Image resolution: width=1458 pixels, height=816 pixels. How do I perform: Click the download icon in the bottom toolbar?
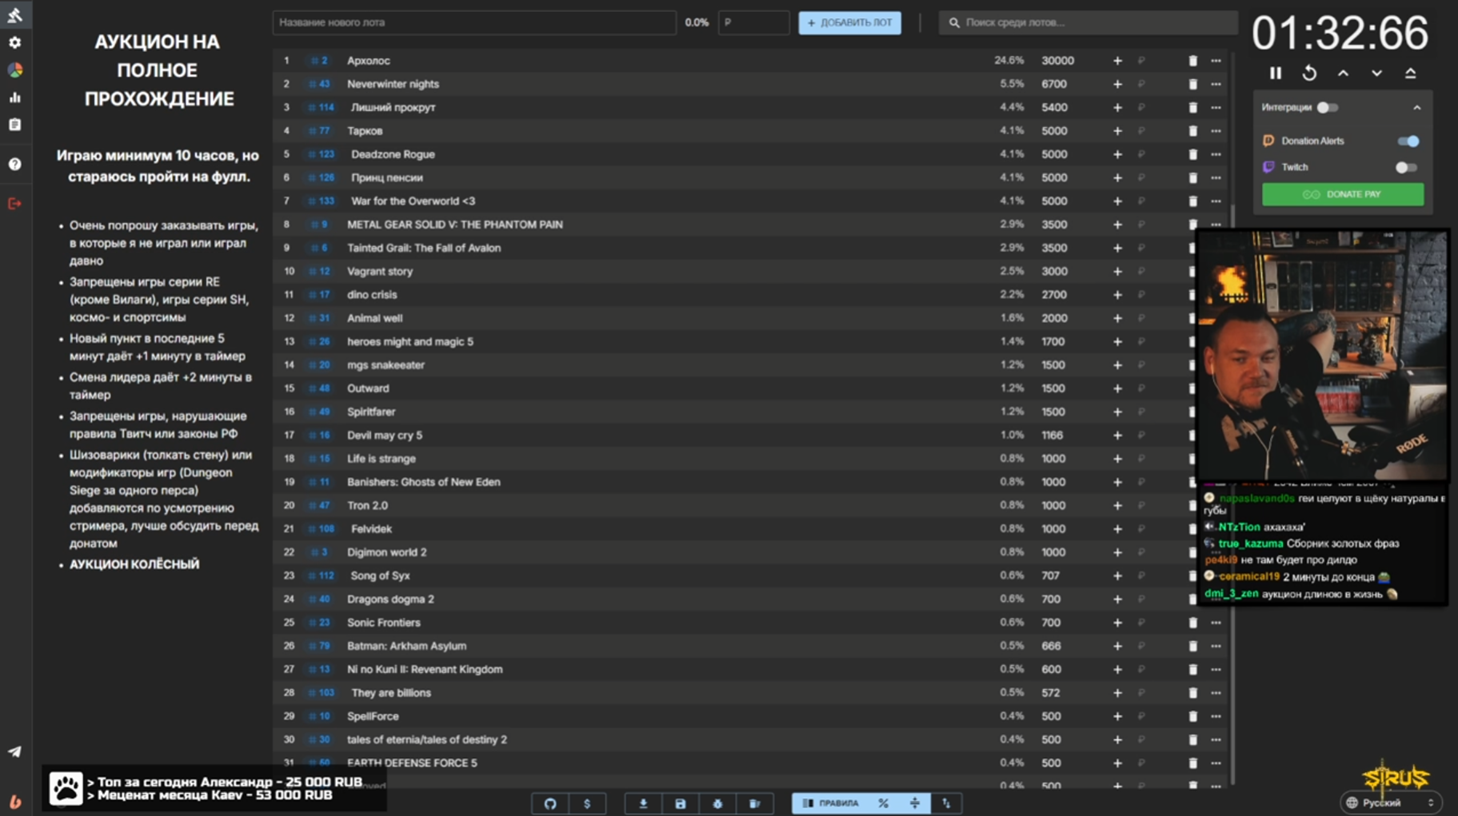[x=643, y=803]
